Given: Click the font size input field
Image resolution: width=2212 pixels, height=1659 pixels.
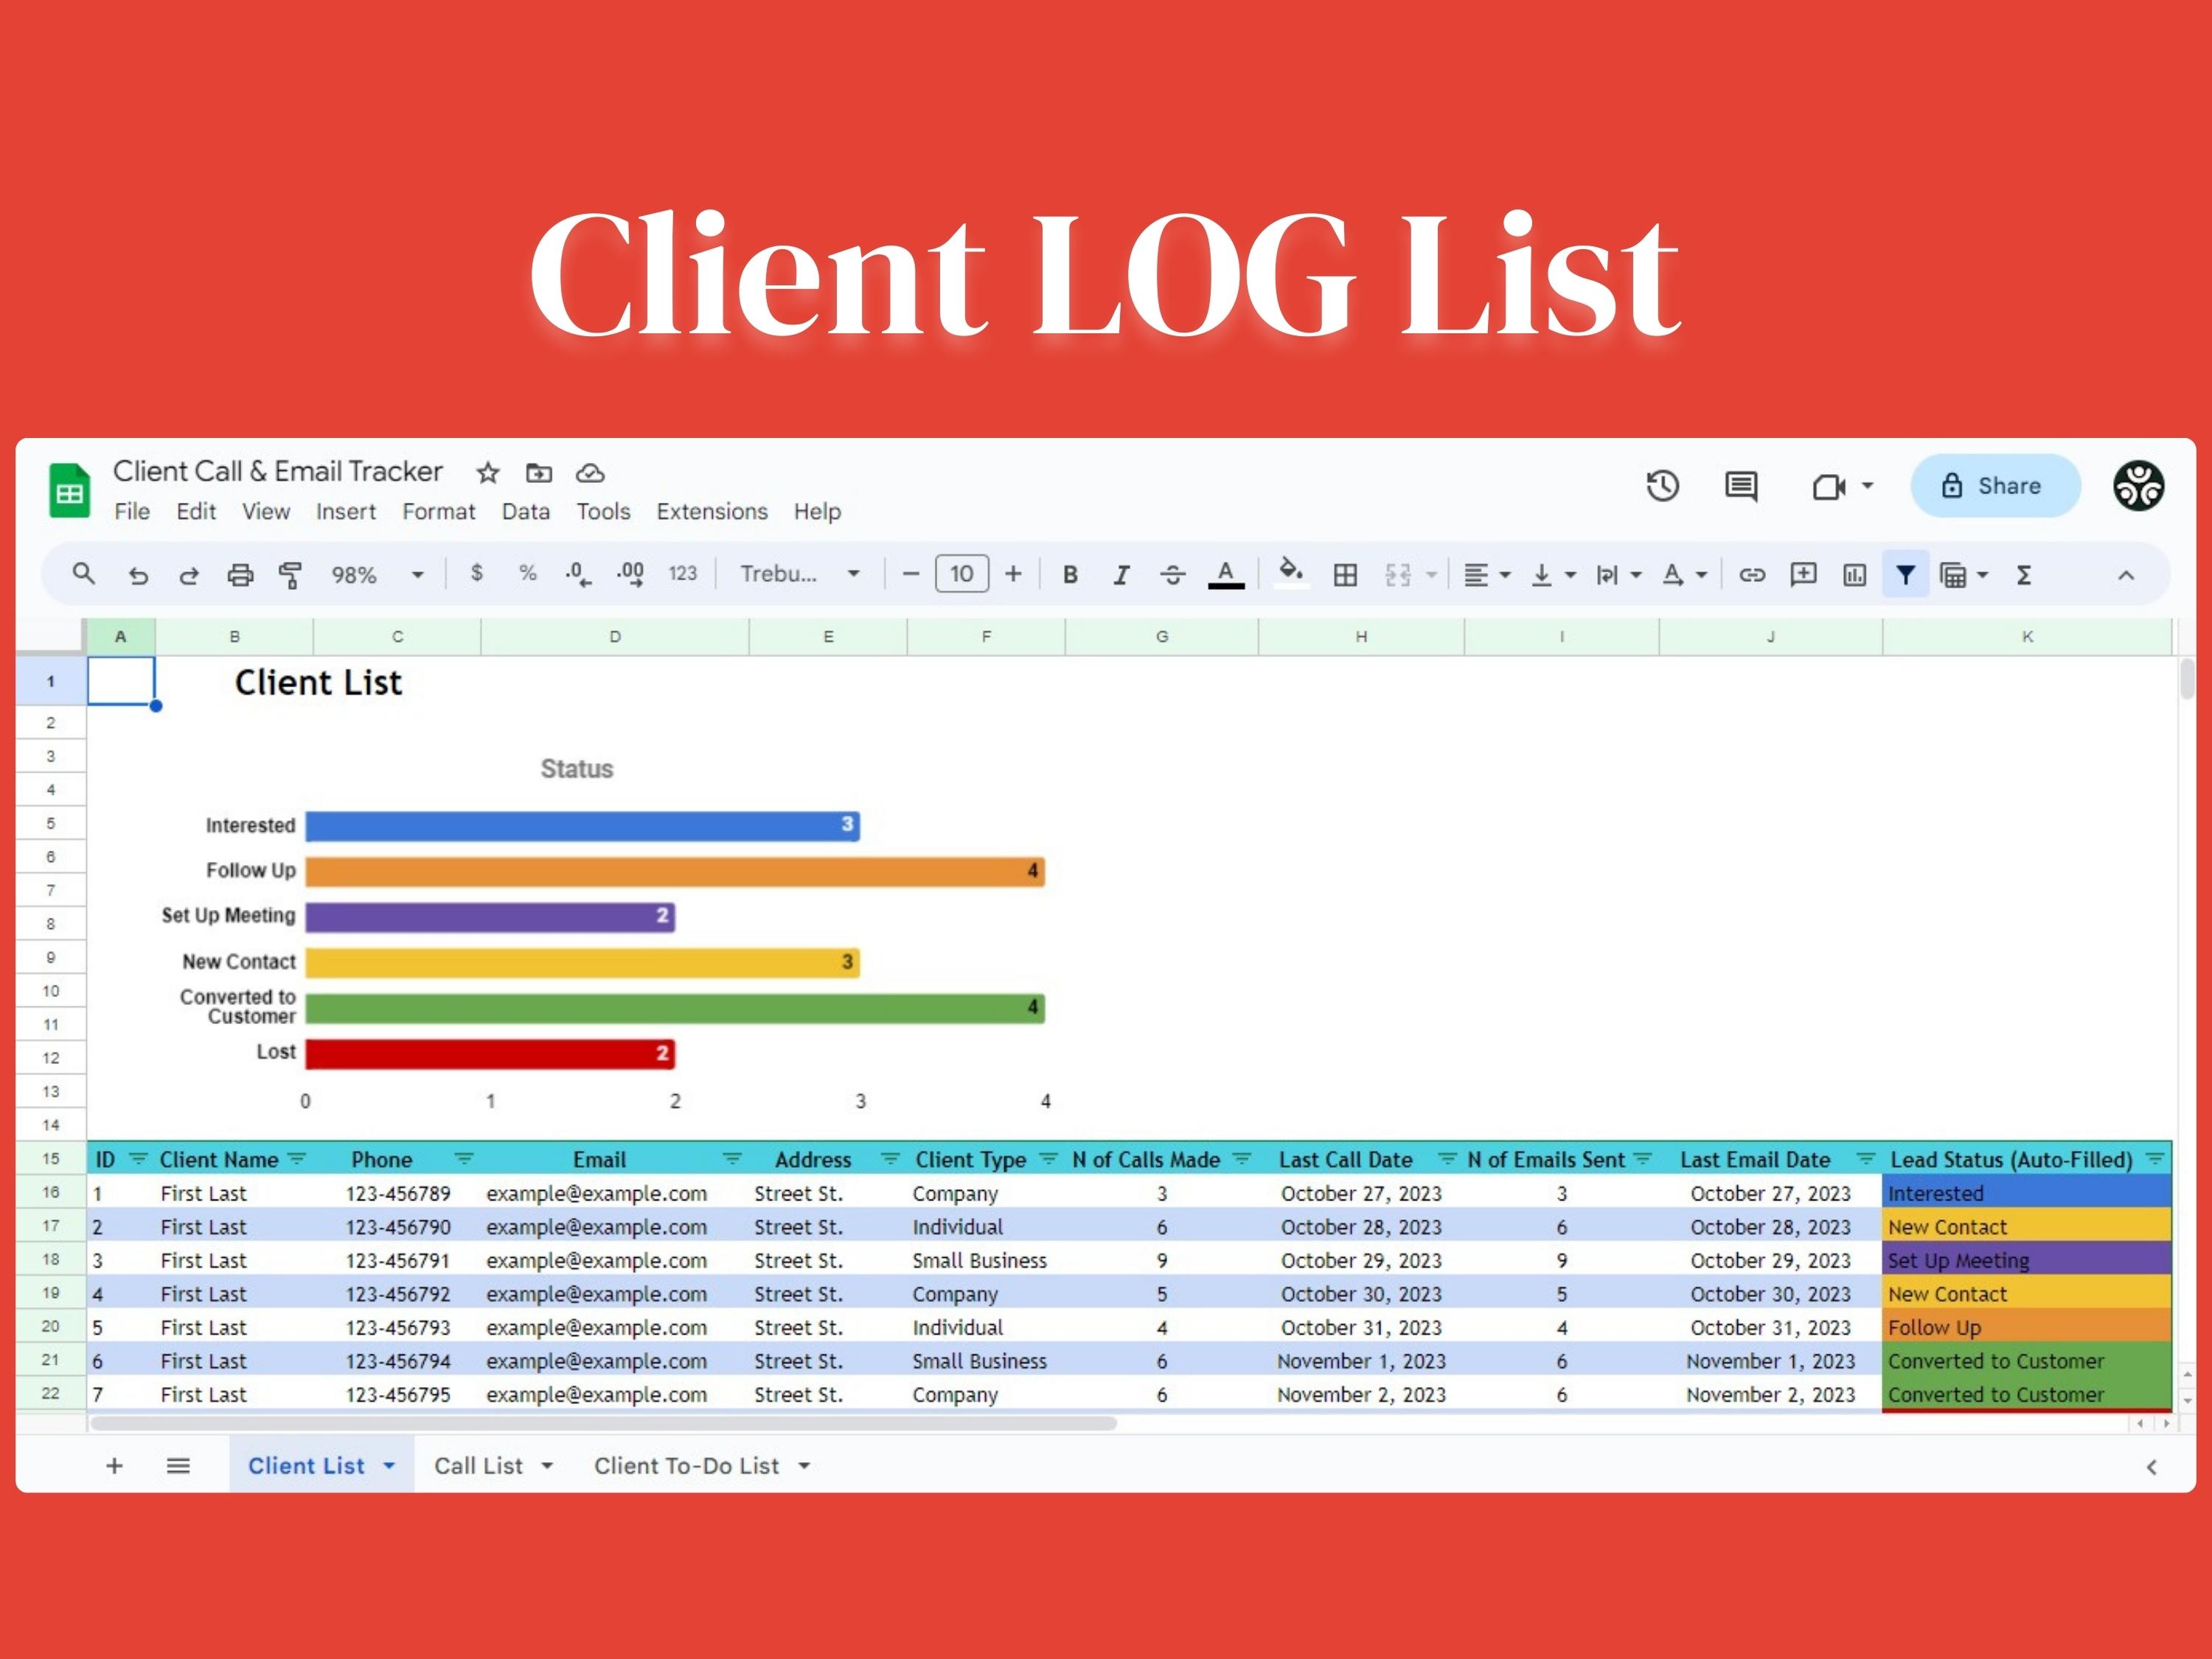Looking at the screenshot, I should (x=961, y=574).
